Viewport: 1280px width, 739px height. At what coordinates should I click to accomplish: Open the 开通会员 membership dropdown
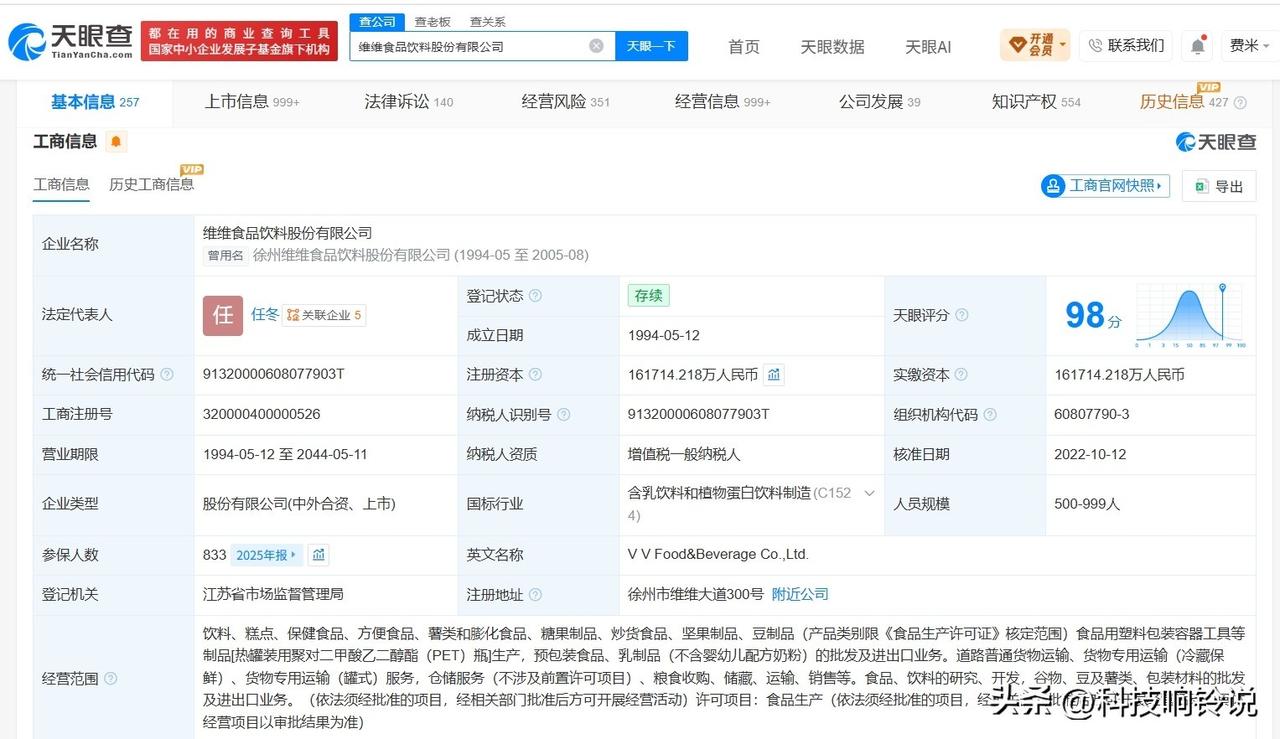(1035, 45)
